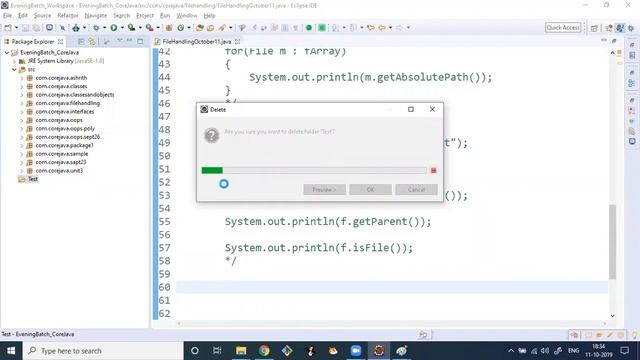This screenshot has width=640, height=360.
Task: Click the Open Type folder icon
Action: pos(200,28)
